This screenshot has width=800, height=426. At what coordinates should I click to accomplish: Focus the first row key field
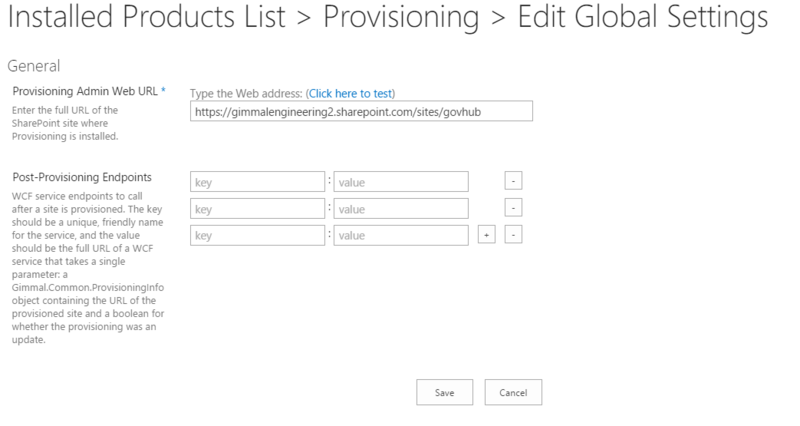[257, 181]
